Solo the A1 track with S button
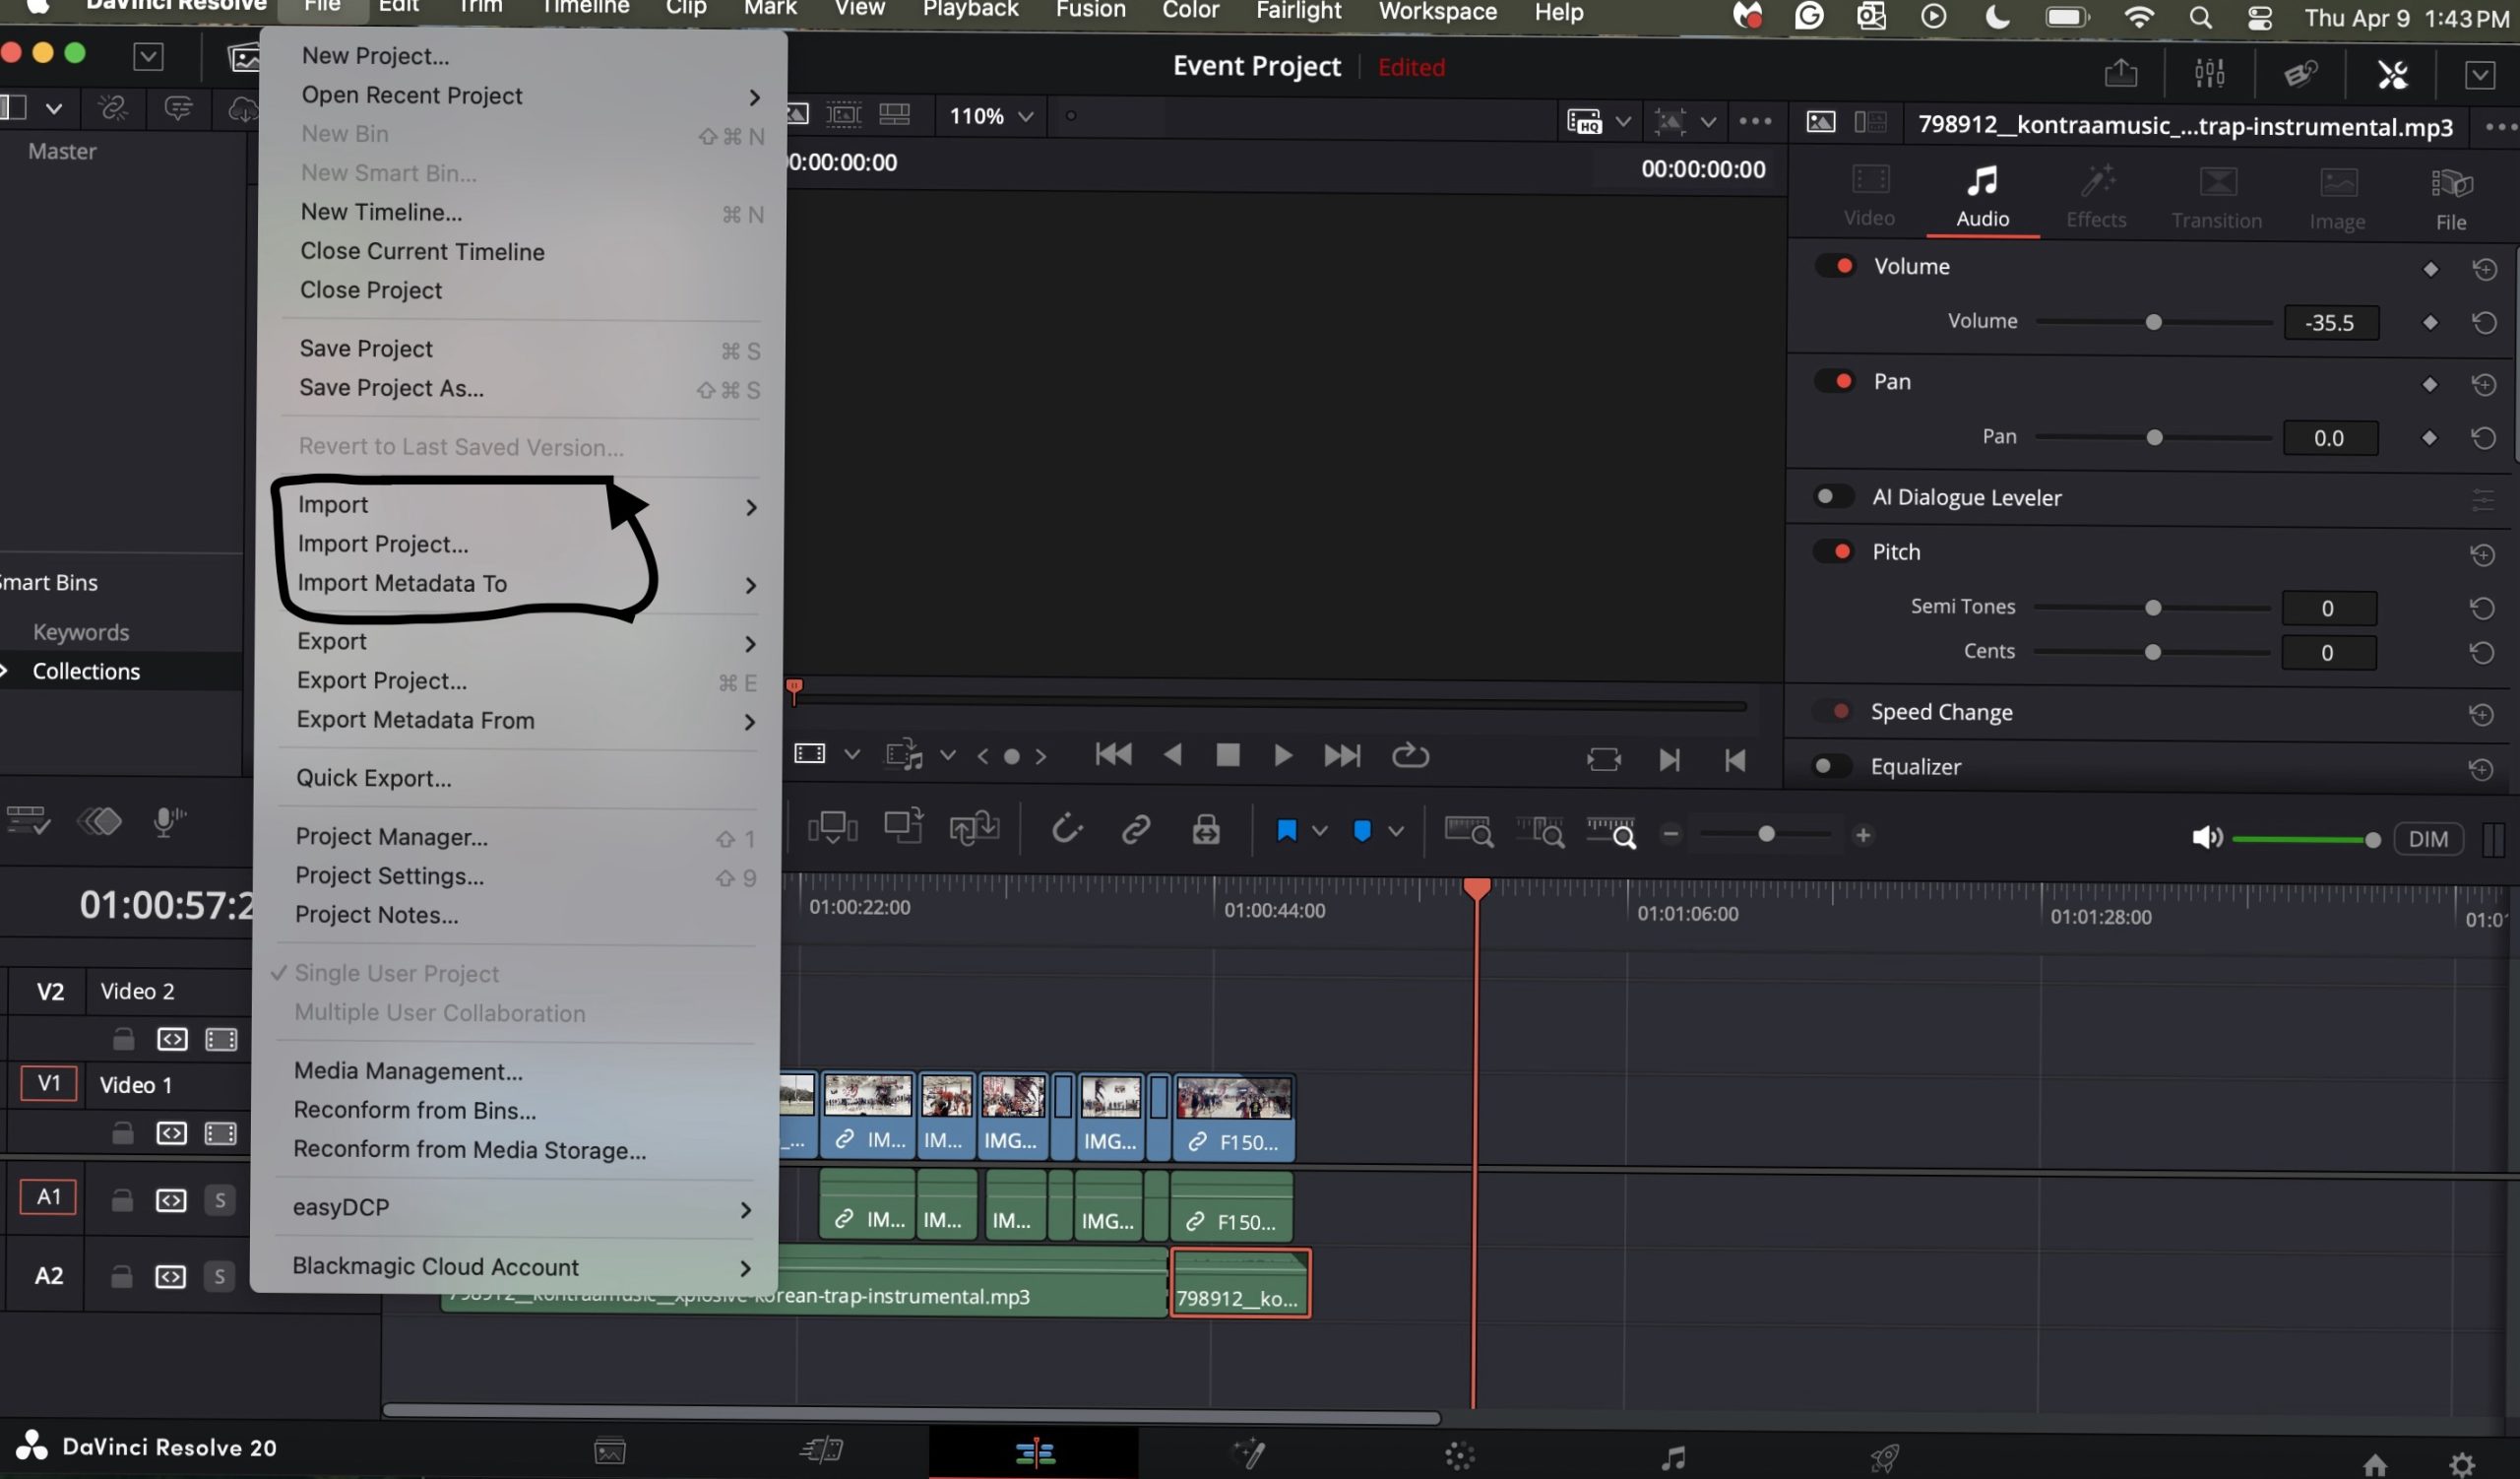This screenshot has width=2520, height=1479. point(220,1199)
